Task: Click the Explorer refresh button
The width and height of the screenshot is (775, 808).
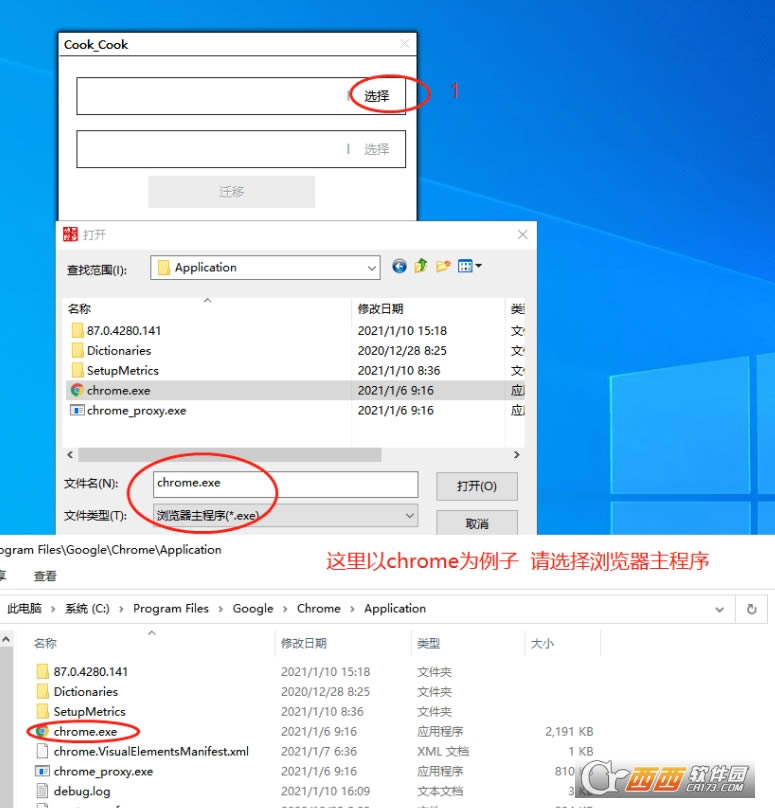Action: coord(752,609)
